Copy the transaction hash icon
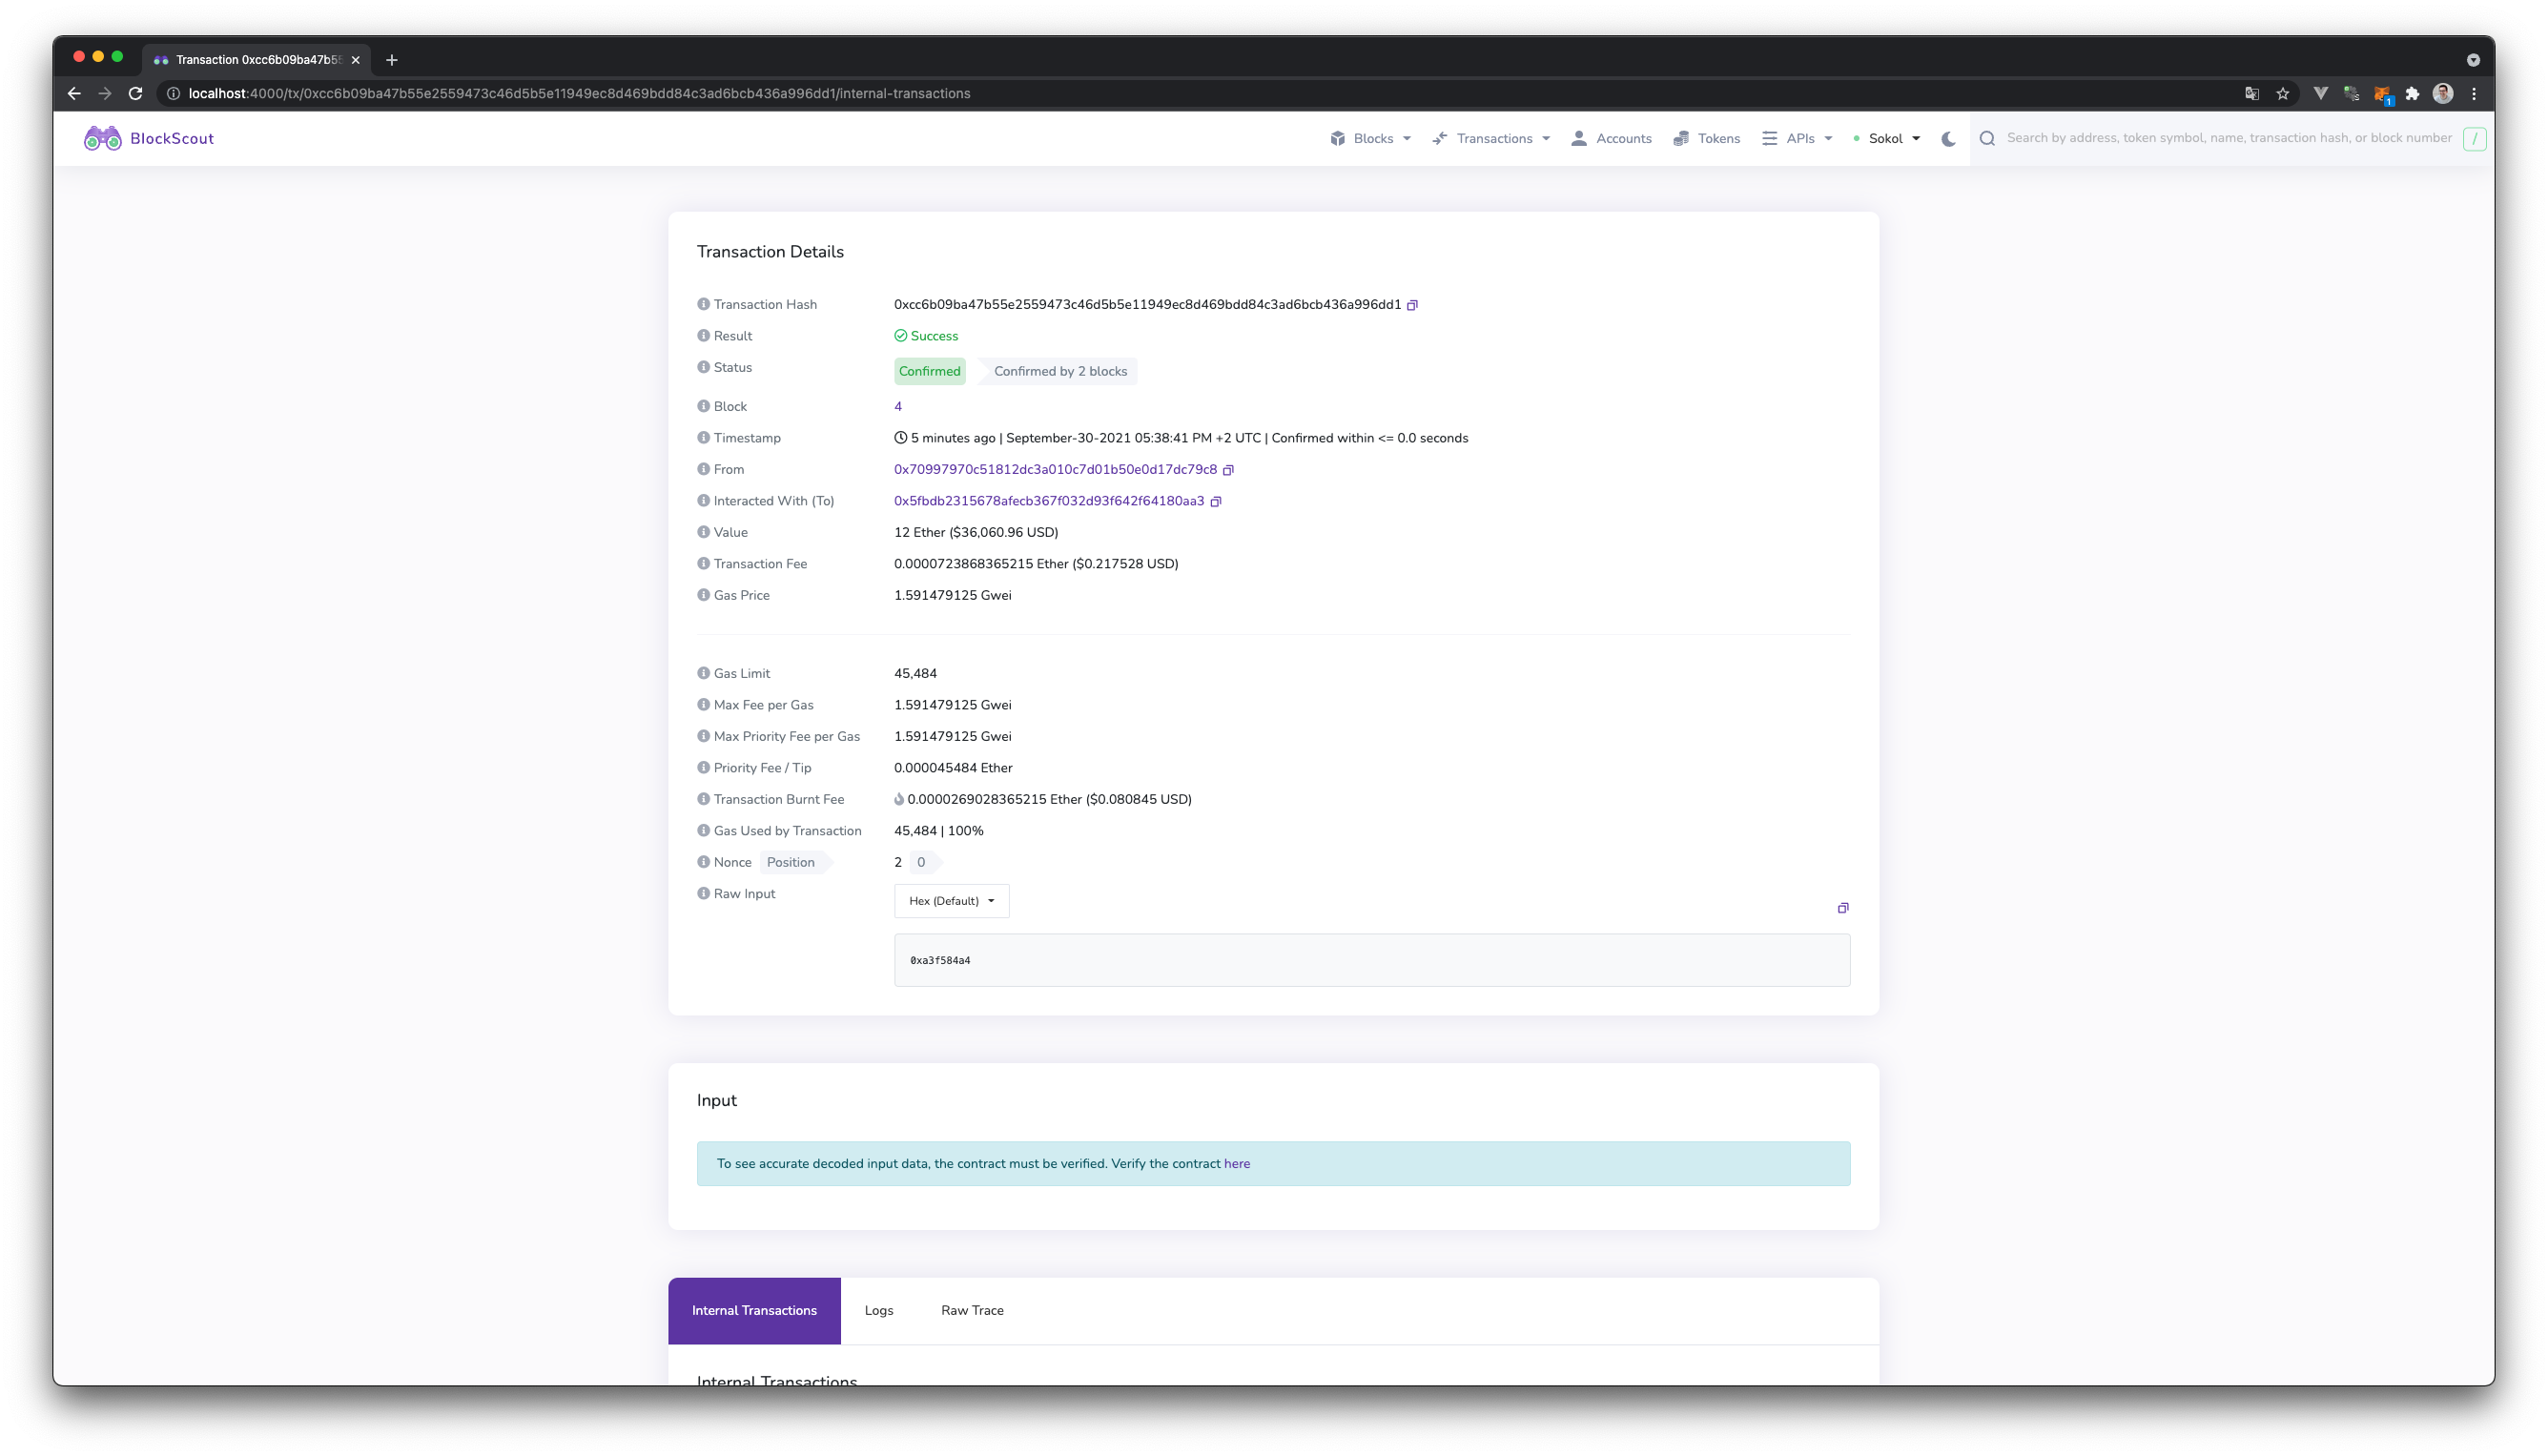2548x1456 pixels. pyautogui.click(x=1412, y=305)
